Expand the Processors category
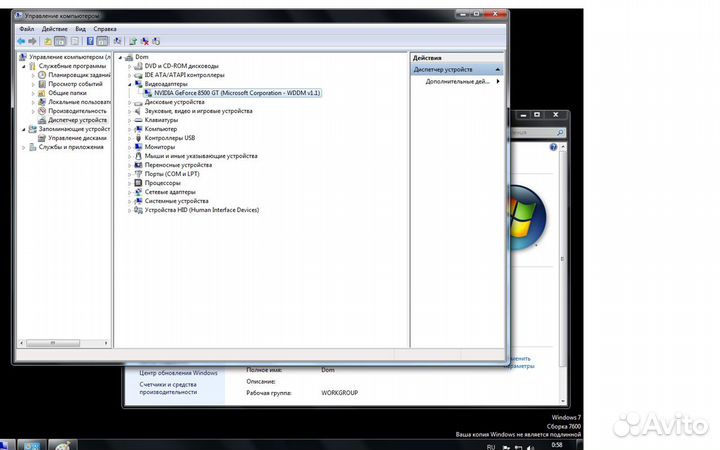The width and height of the screenshot is (720, 450). tap(129, 183)
